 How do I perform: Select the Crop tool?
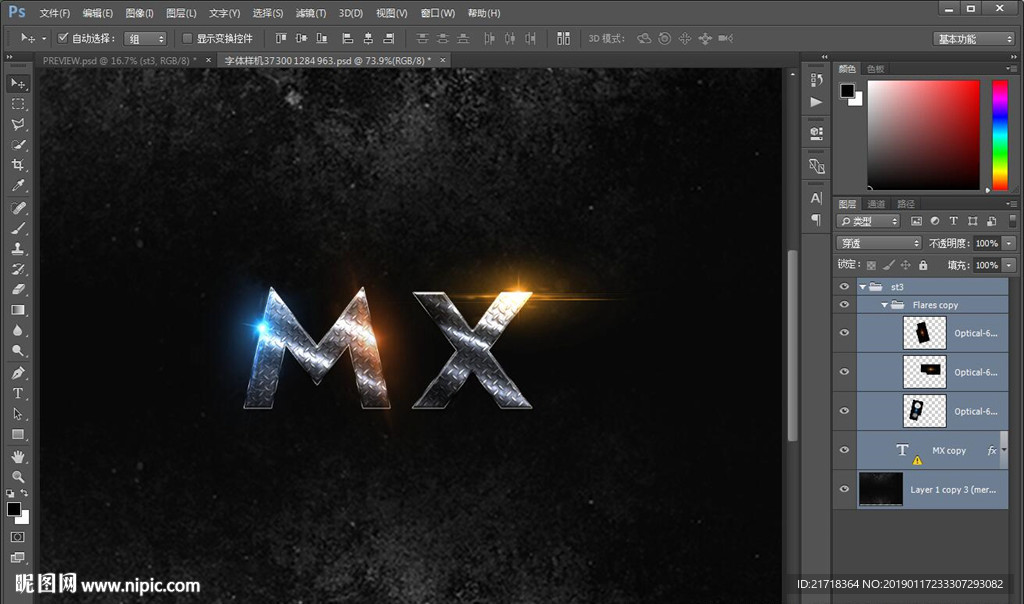[18, 165]
